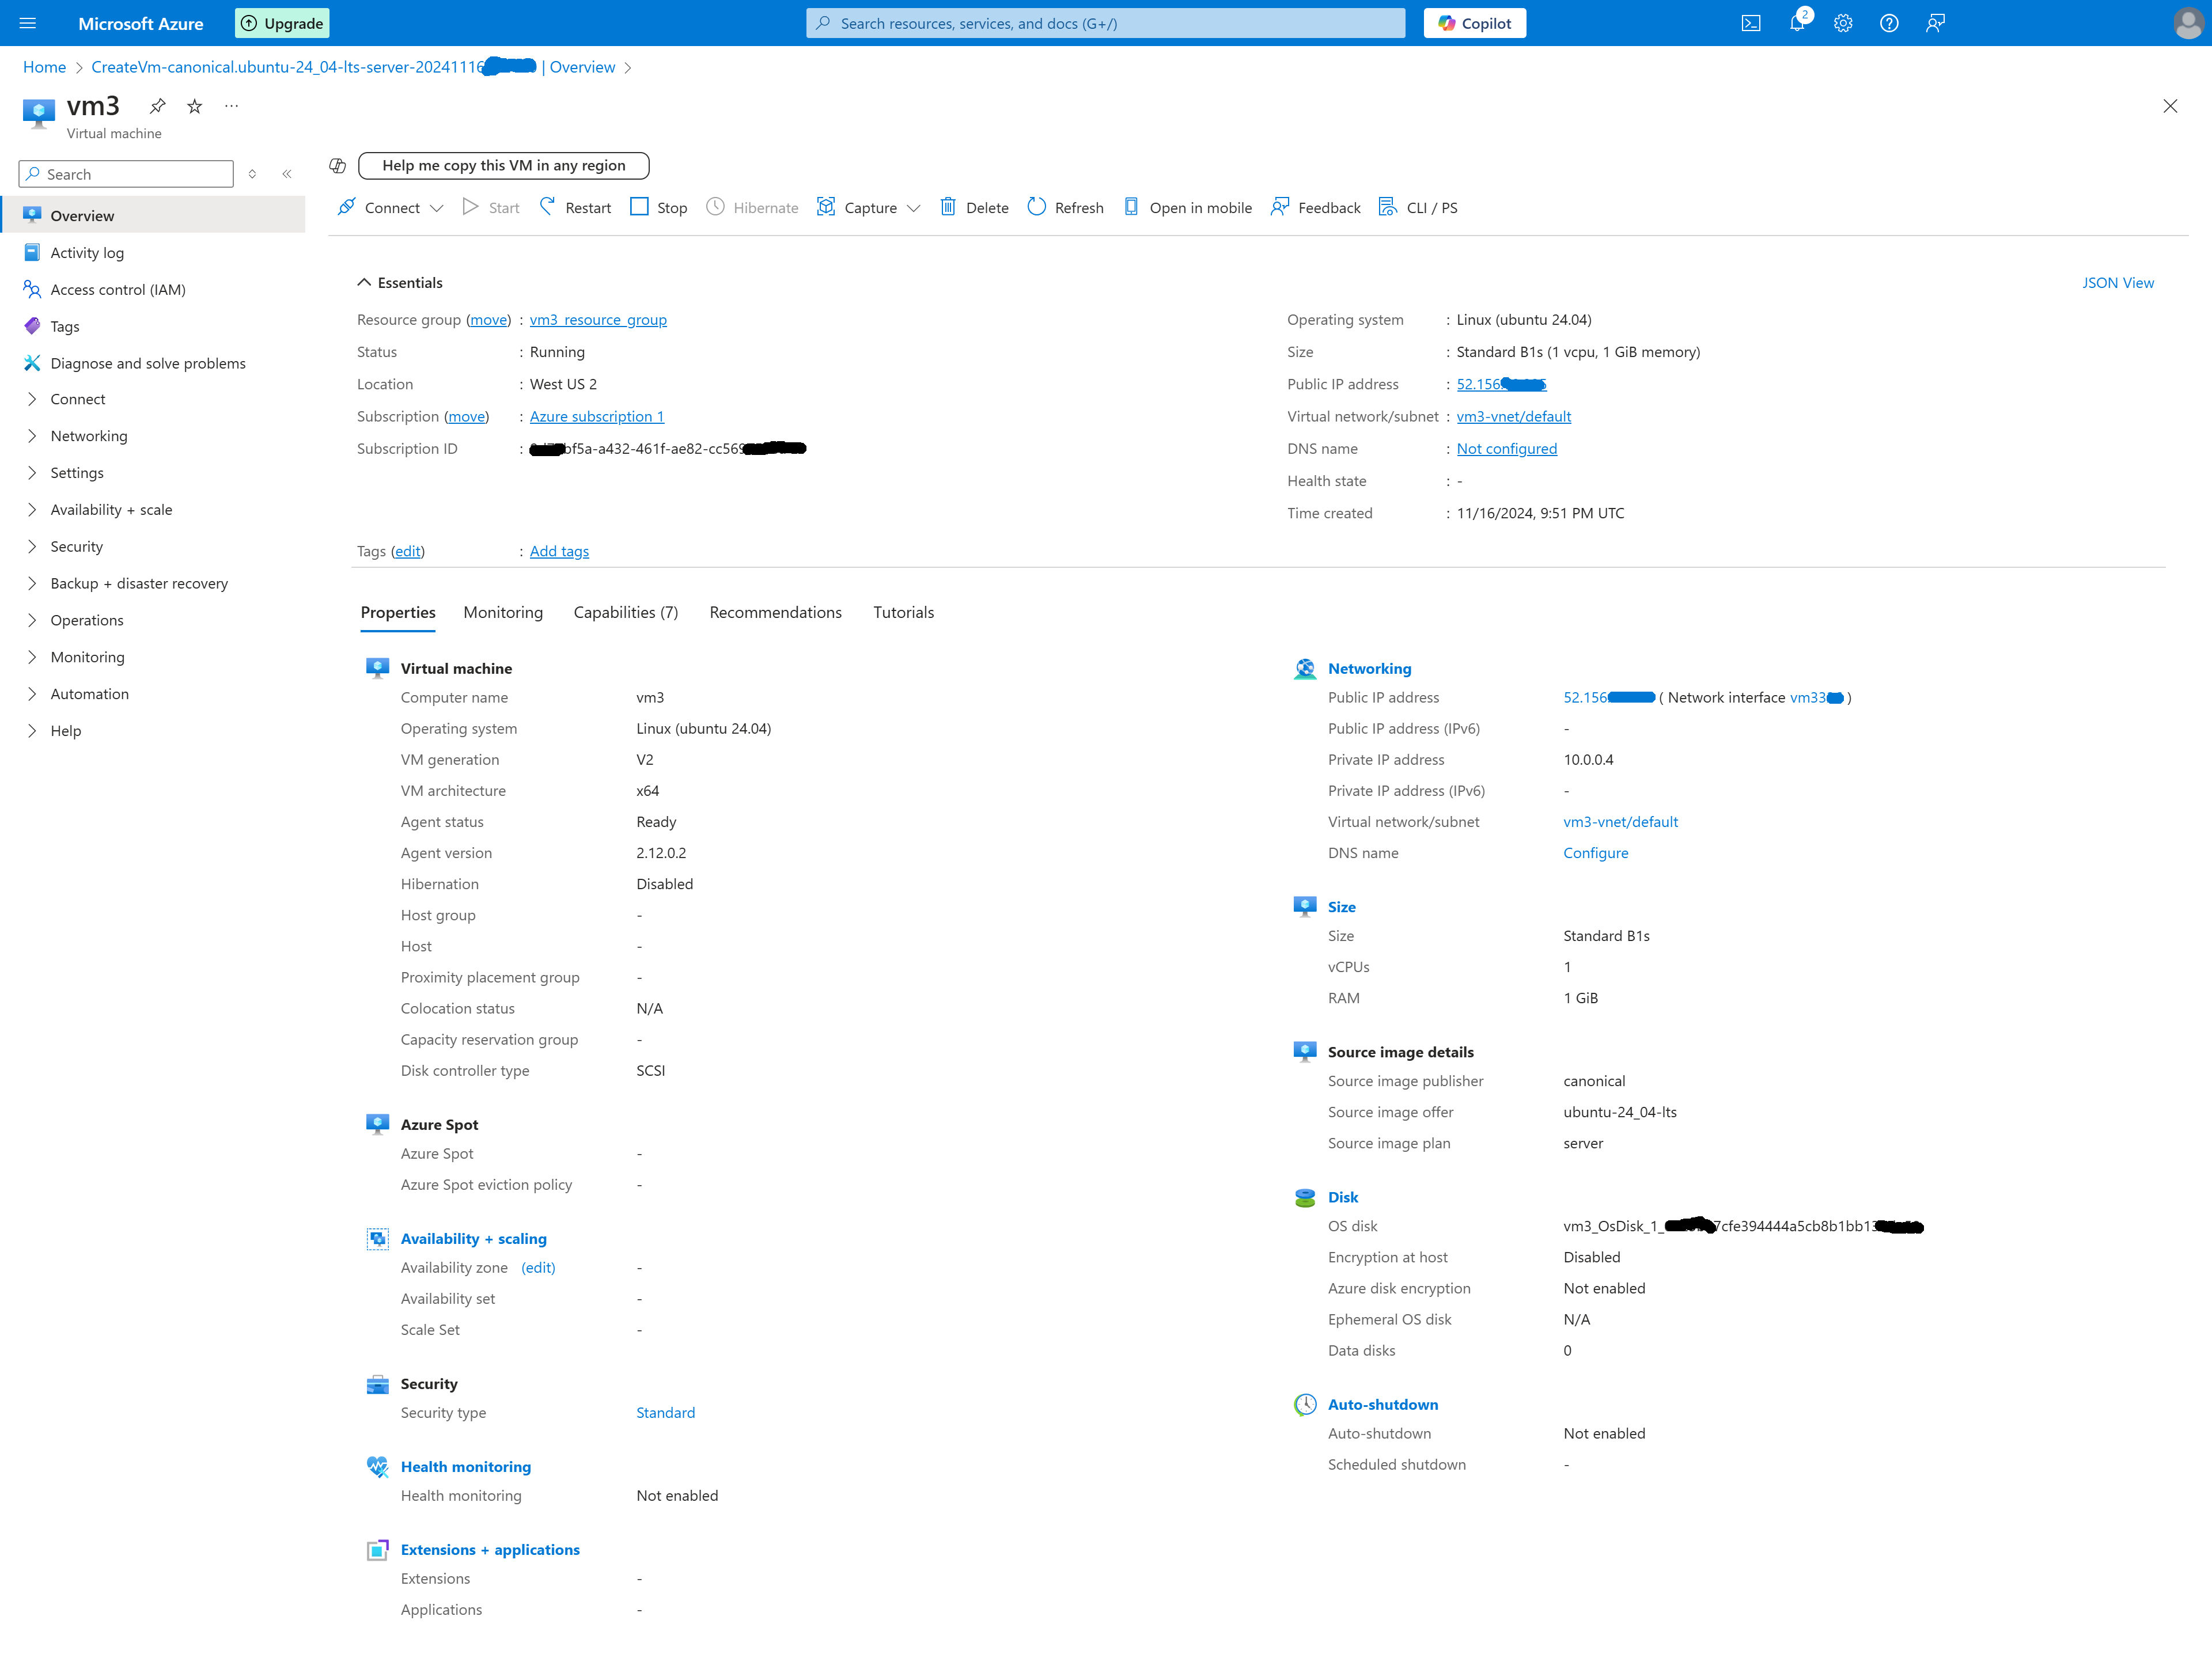
Task: Open CLI / PS command
Action: pos(1418,207)
